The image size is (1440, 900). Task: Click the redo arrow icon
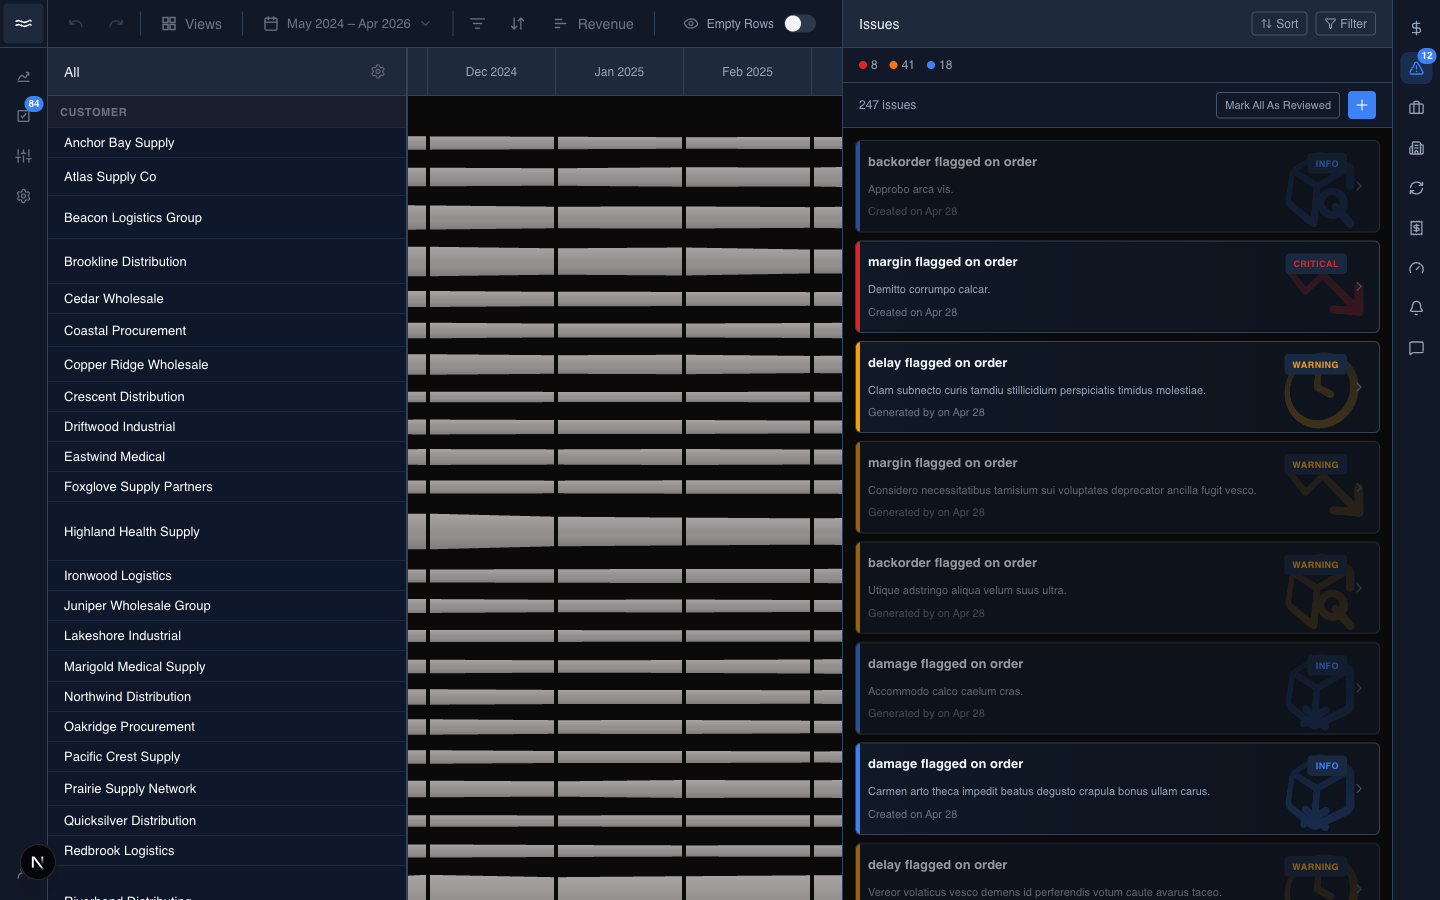(x=116, y=24)
